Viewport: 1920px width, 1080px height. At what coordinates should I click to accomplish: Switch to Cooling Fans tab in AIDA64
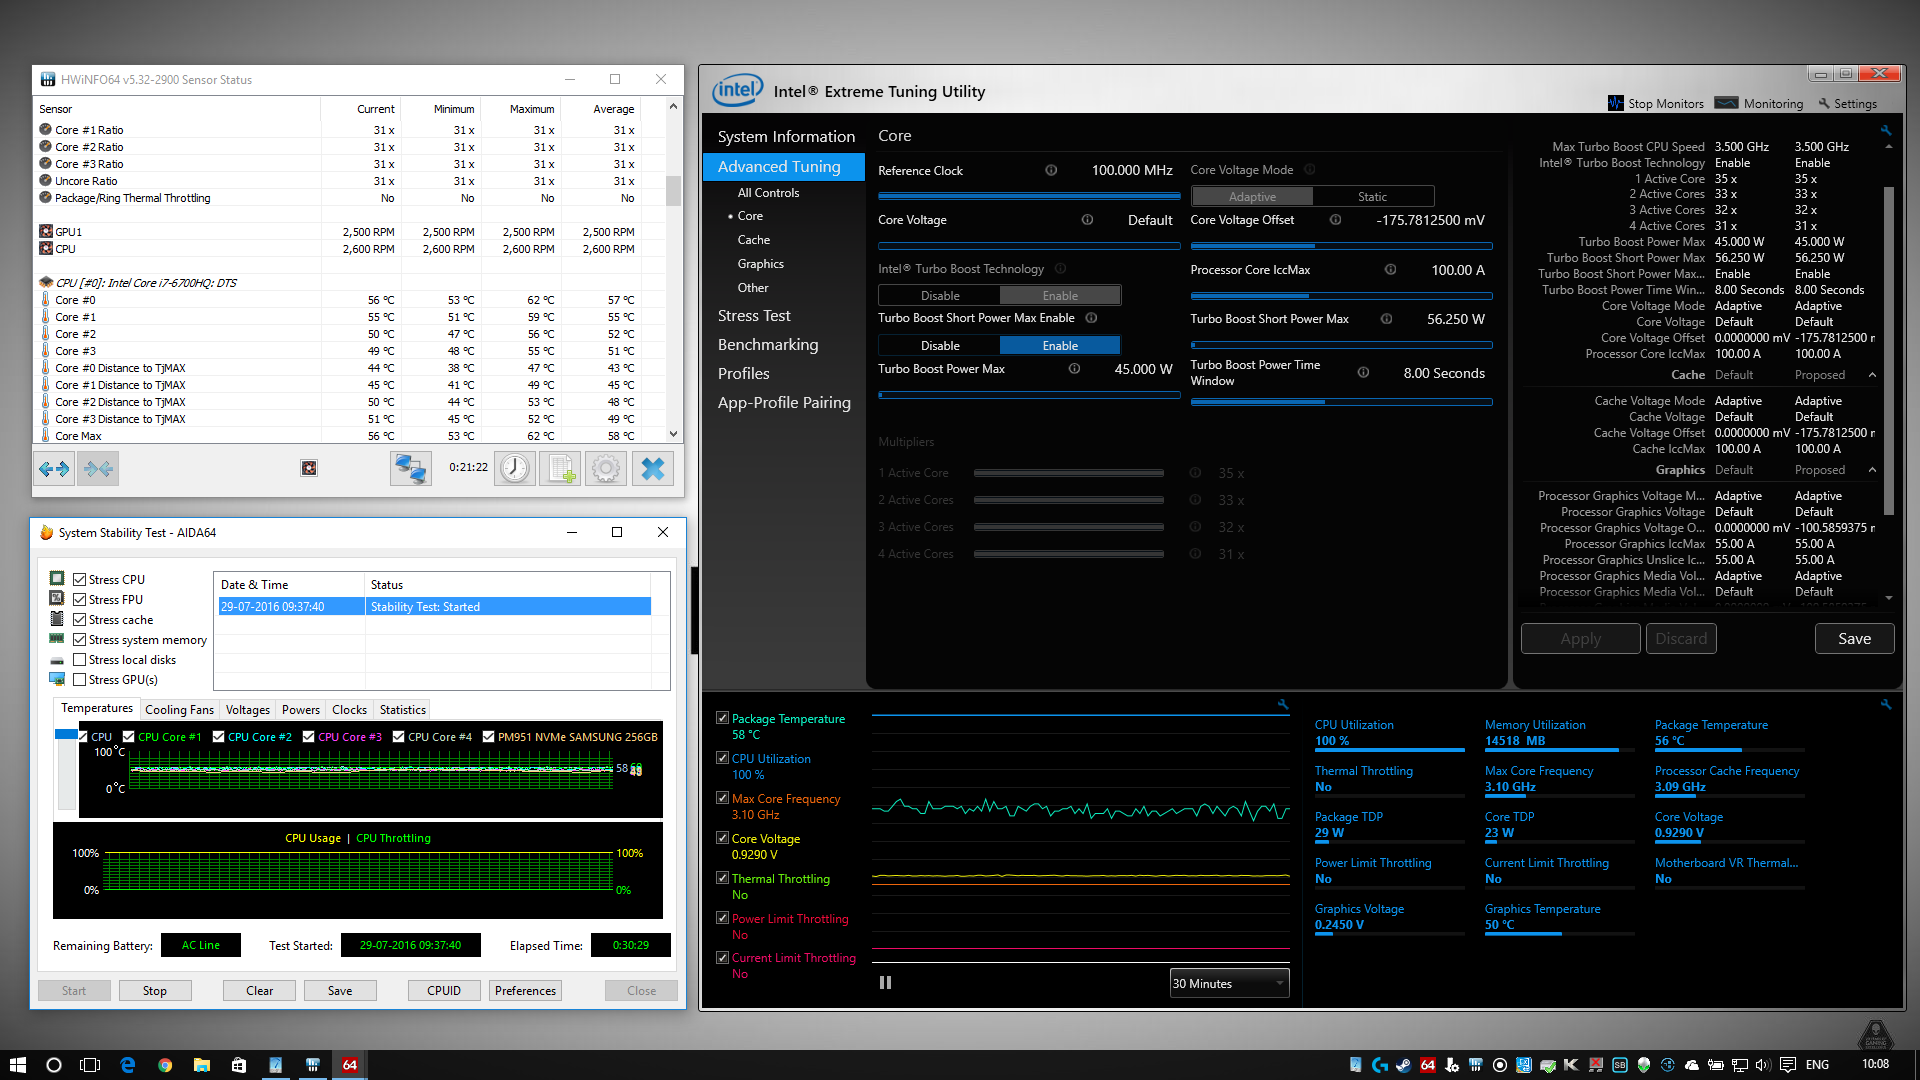(x=179, y=710)
